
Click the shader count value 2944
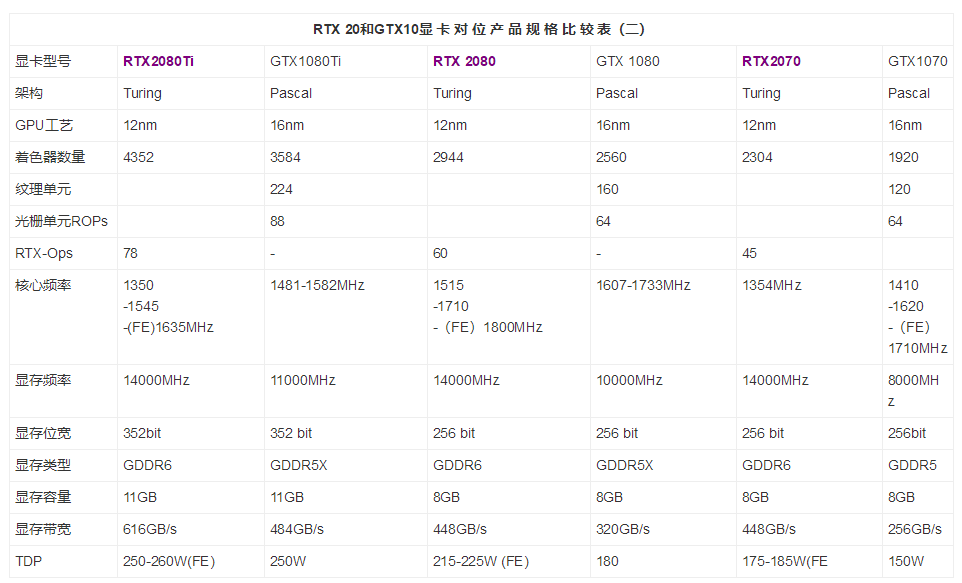tap(448, 157)
